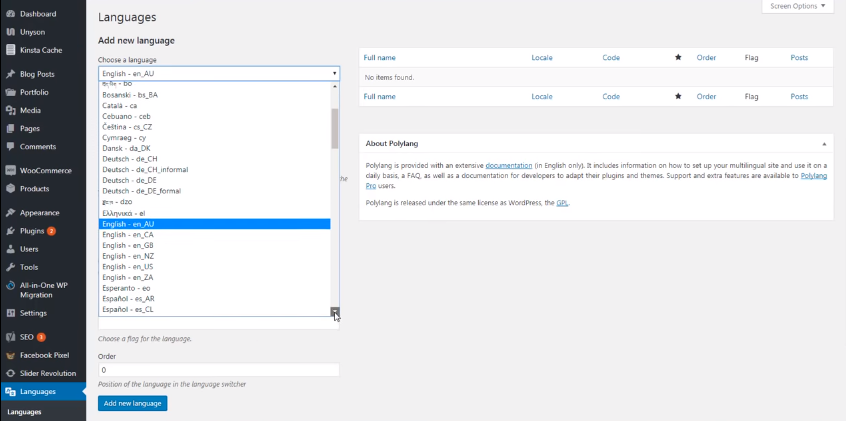The width and height of the screenshot is (846, 421).
Task: Click the Unyson icon in sidebar
Action: [x=10, y=32]
